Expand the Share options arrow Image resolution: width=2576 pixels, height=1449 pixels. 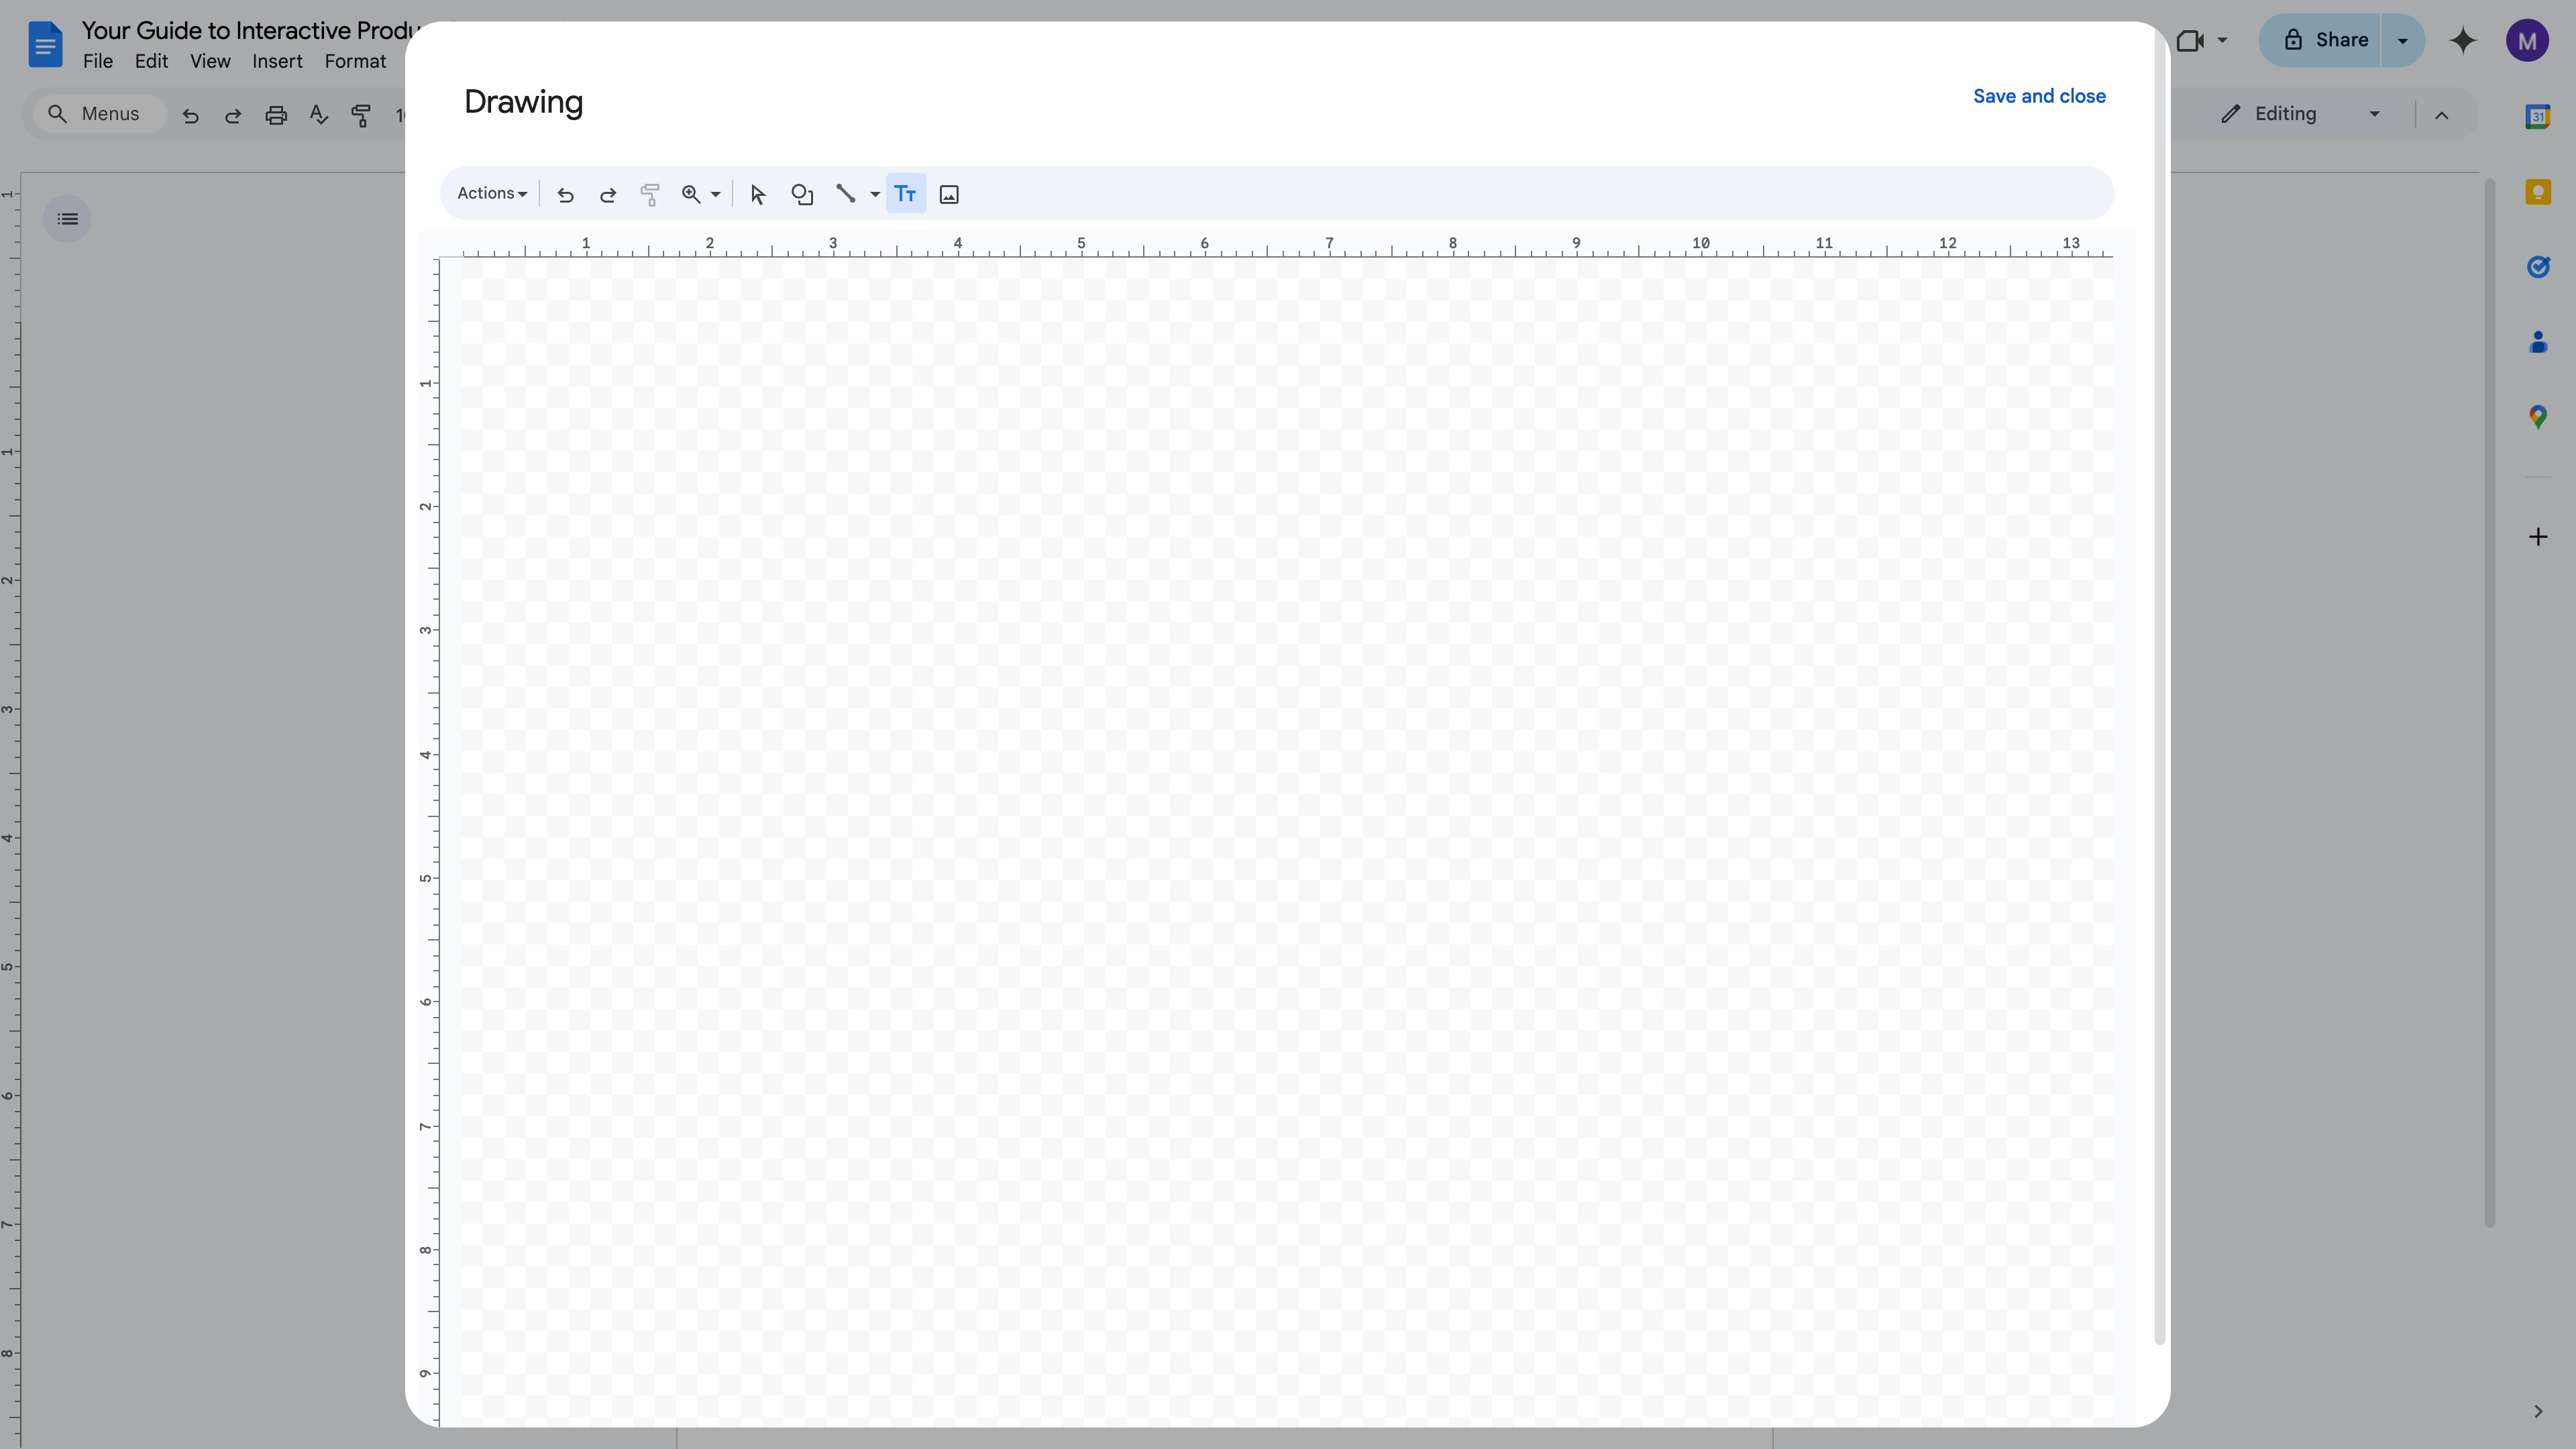pos(2403,40)
